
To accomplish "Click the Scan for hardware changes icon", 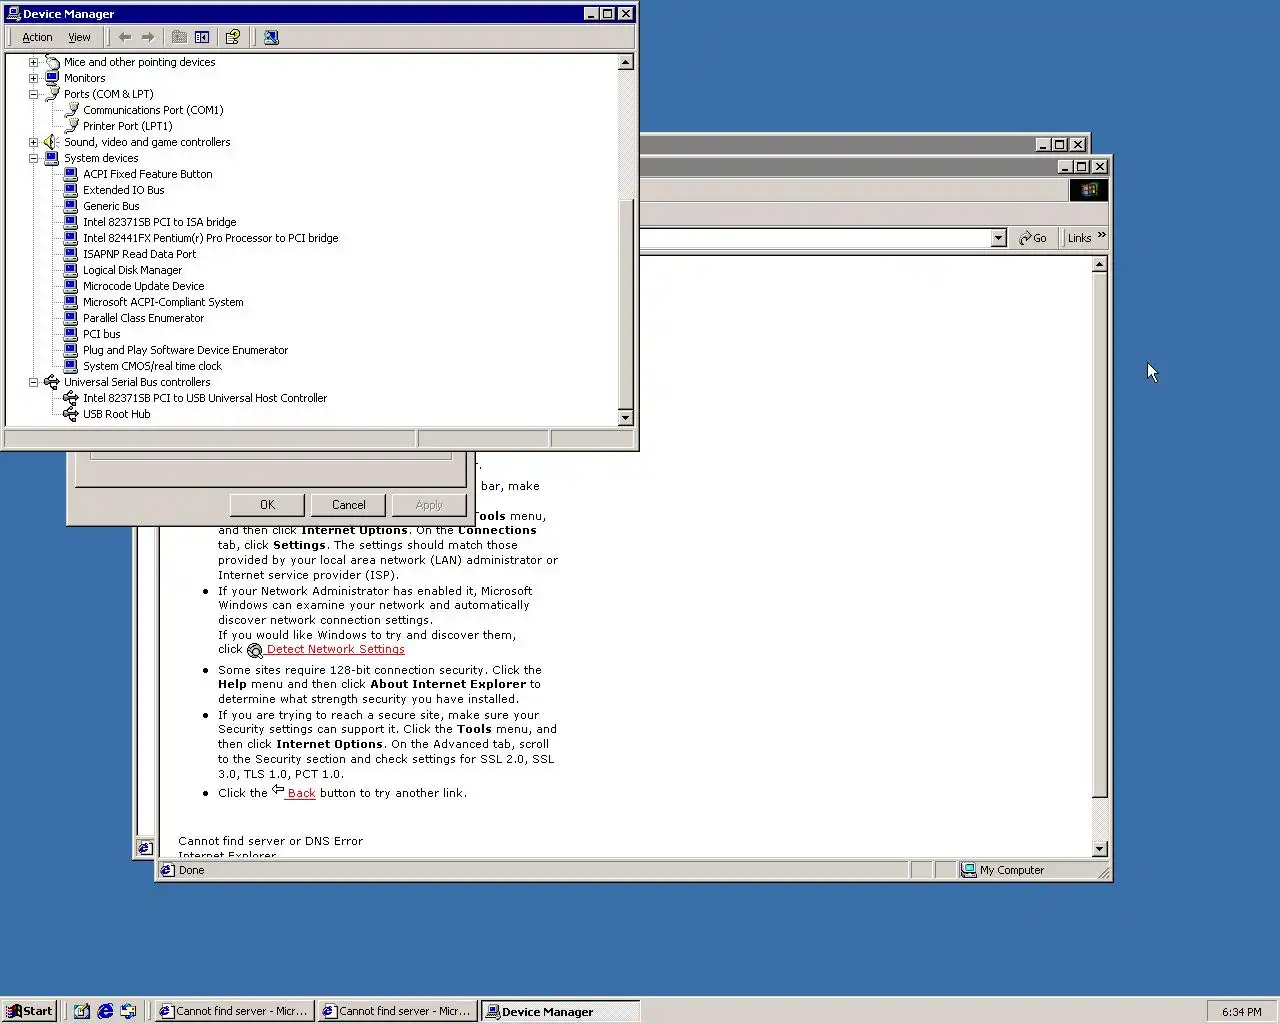I will (271, 37).
